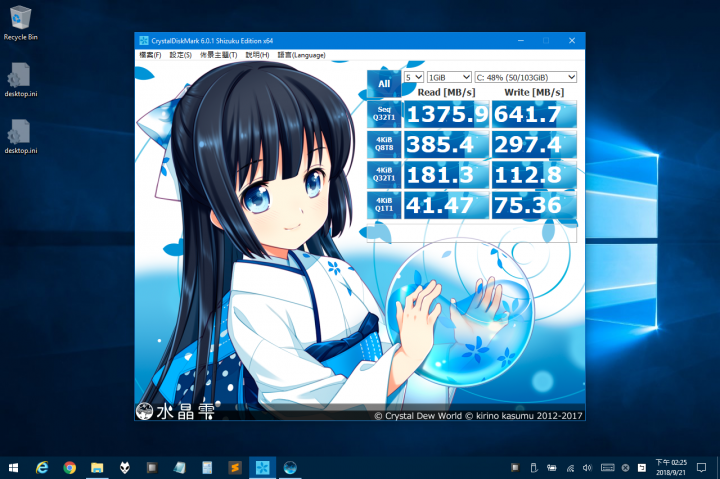Start the Seq Q32T1 benchmark
720x479 pixels.
coord(384,114)
